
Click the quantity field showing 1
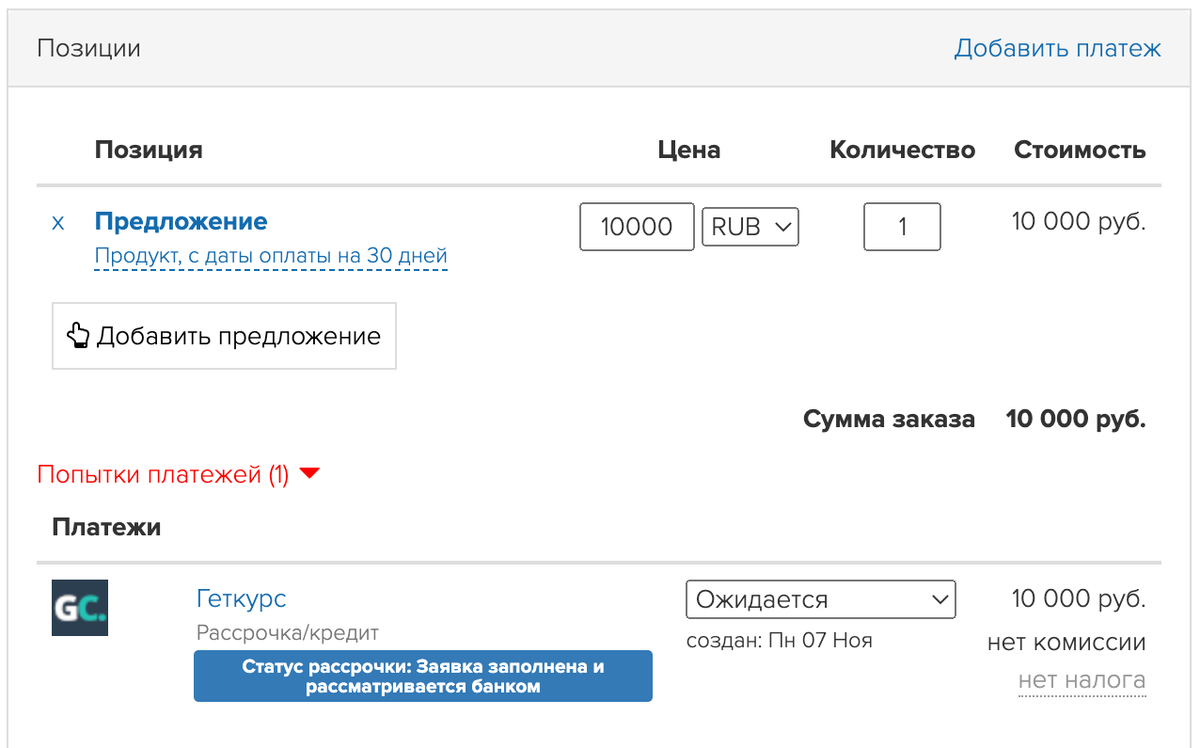point(902,227)
